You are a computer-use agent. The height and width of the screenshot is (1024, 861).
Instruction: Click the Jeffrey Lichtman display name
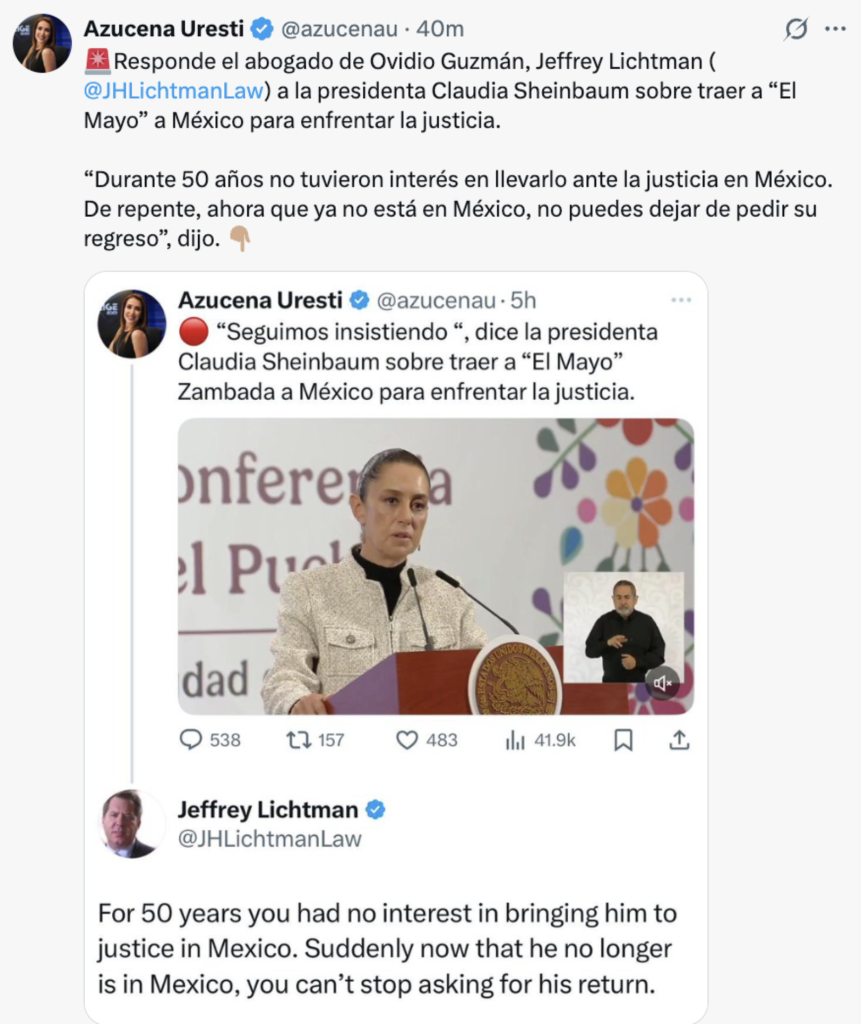click(x=269, y=809)
